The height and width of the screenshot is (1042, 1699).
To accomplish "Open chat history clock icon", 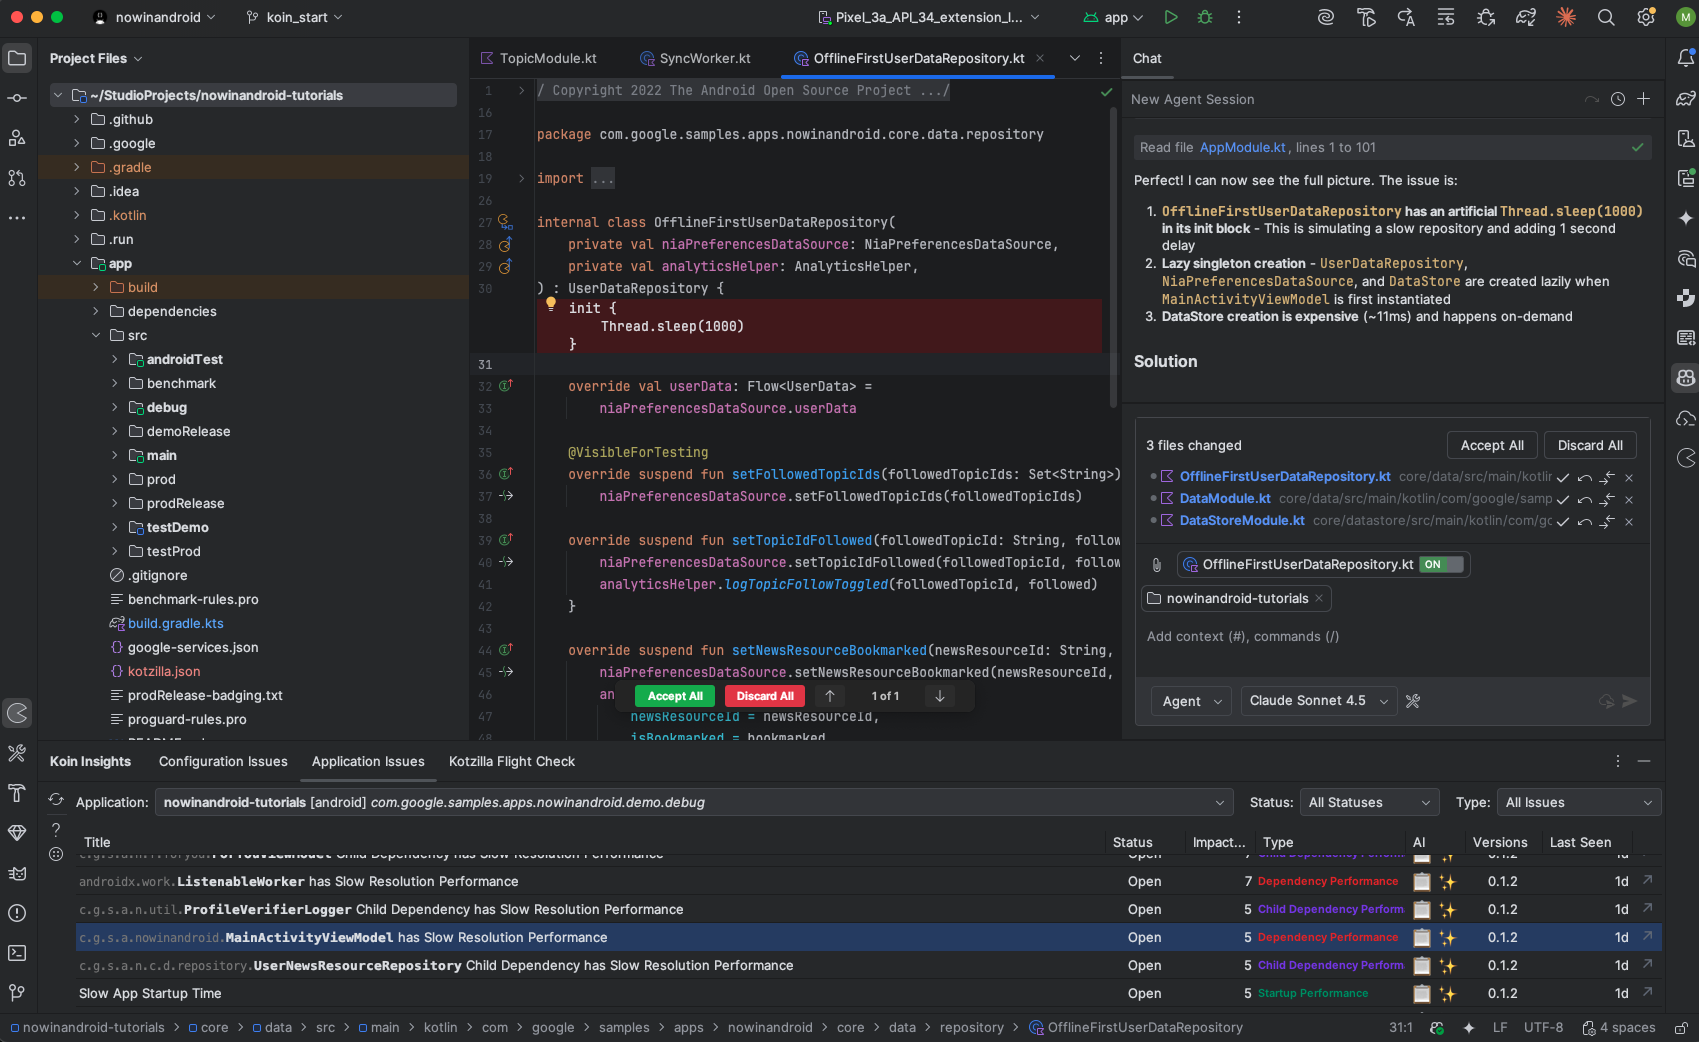I will pyautogui.click(x=1618, y=99).
